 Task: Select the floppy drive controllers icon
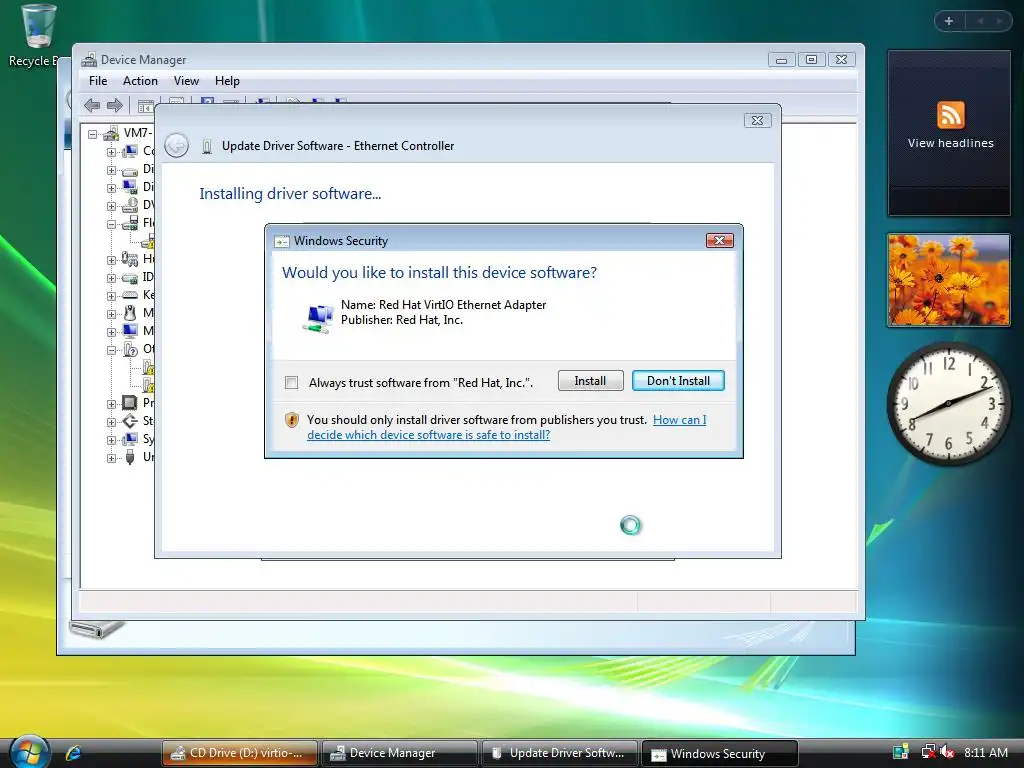pyautogui.click(x=130, y=223)
